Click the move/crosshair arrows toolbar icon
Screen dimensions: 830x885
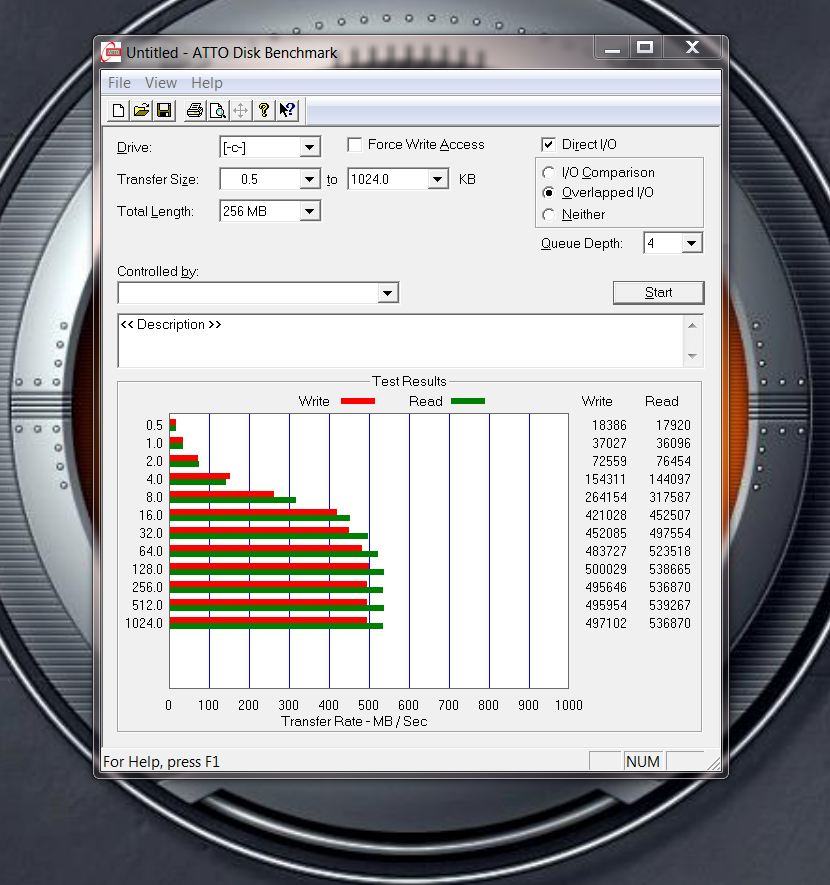click(x=240, y=110)
